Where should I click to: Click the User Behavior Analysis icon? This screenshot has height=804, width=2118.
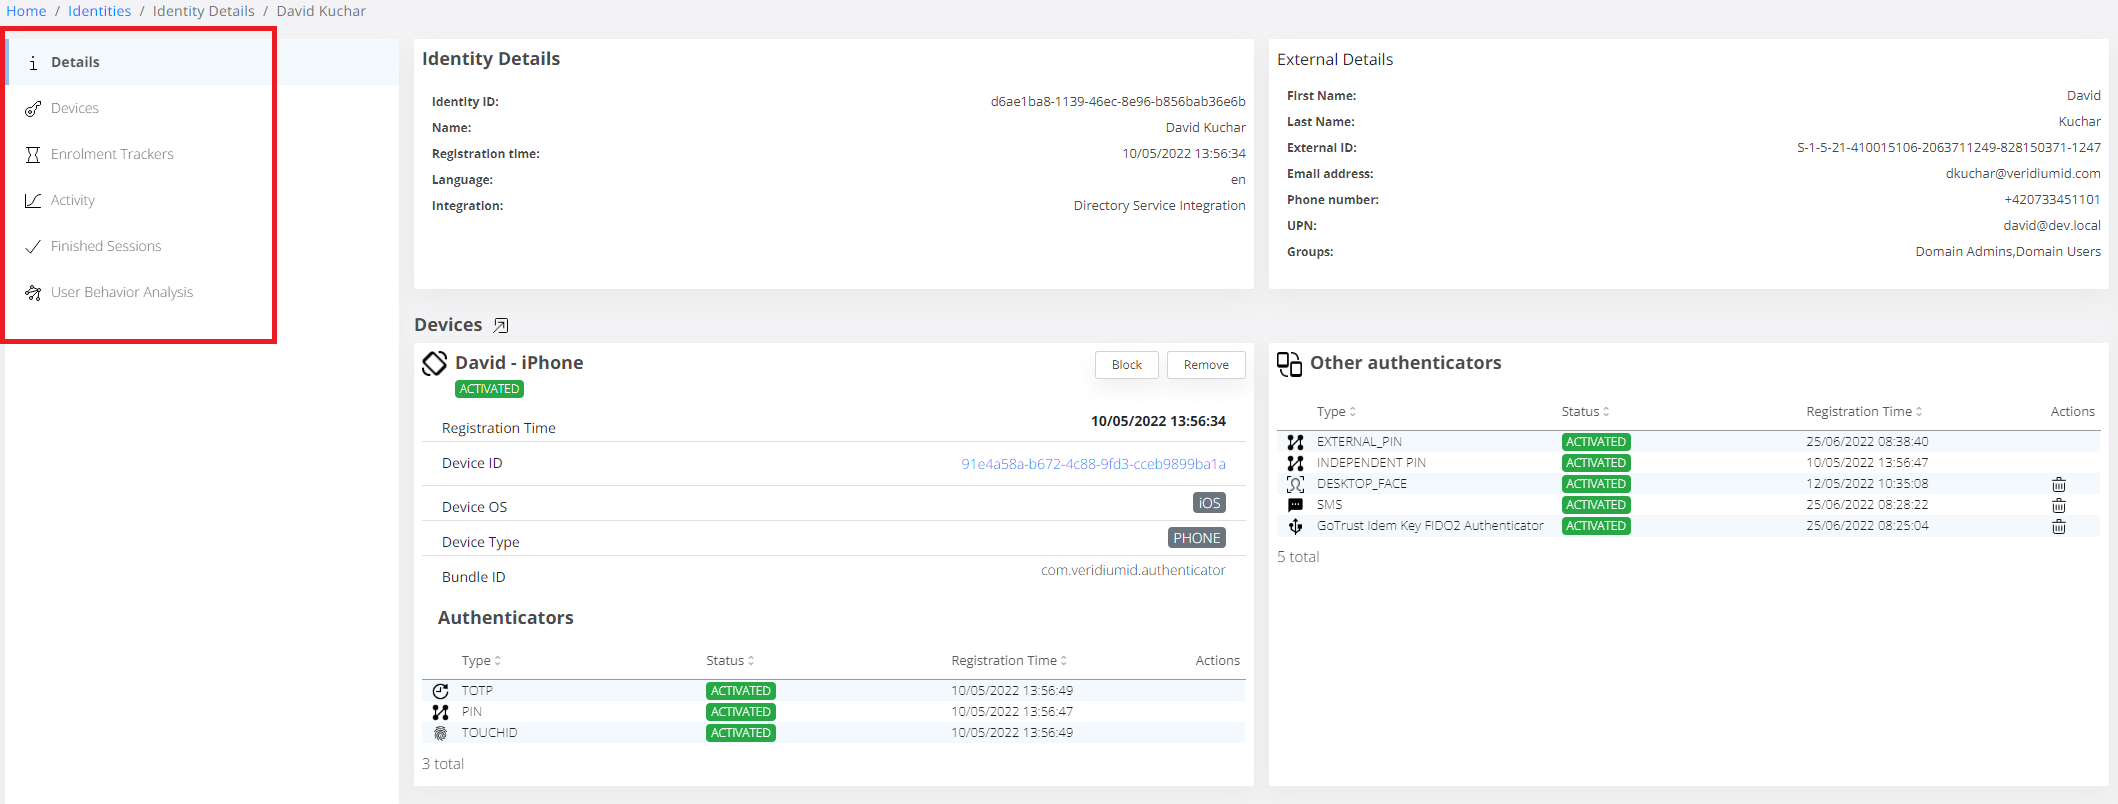[33, 292]
